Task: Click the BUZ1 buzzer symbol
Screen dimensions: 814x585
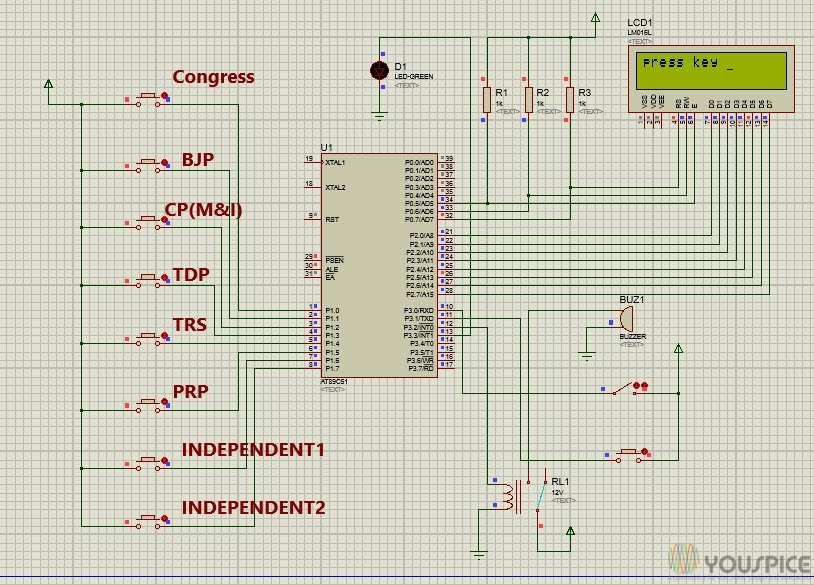Action: 625,320
